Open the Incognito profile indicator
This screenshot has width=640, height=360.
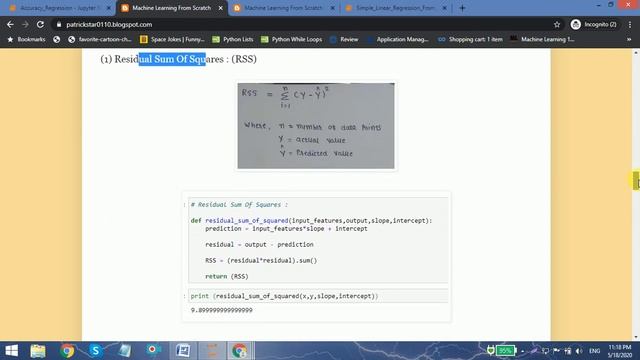point(594,24)
